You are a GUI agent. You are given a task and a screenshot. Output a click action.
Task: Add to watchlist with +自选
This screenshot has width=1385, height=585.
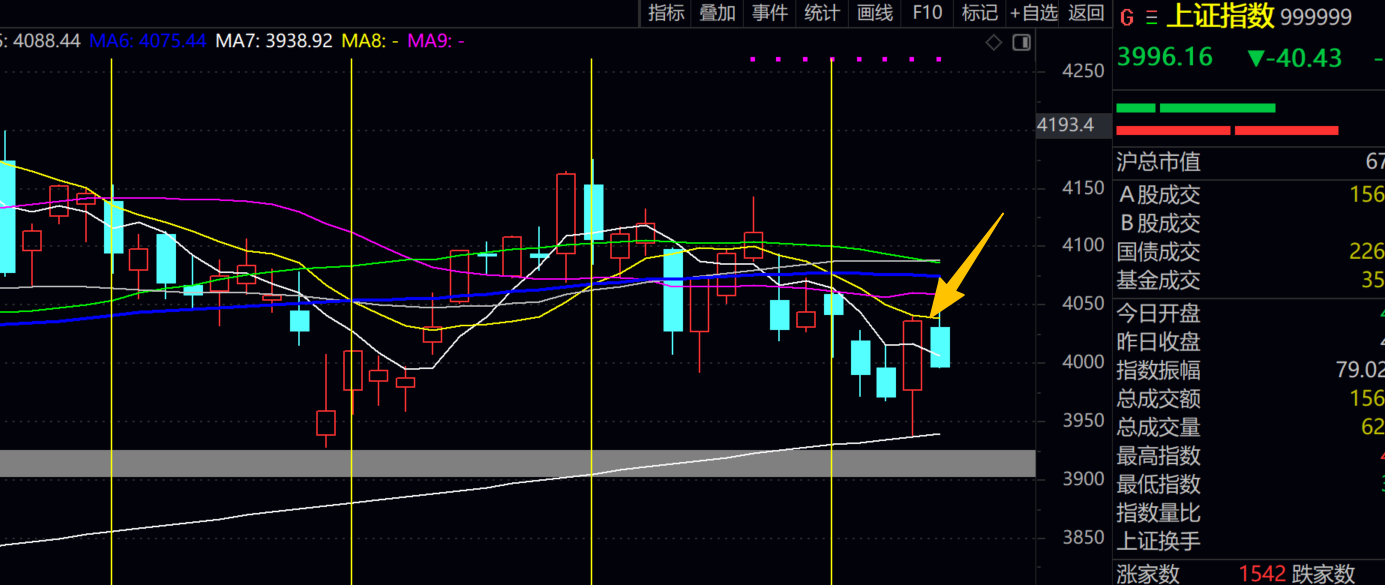(x=1033, y=13)
